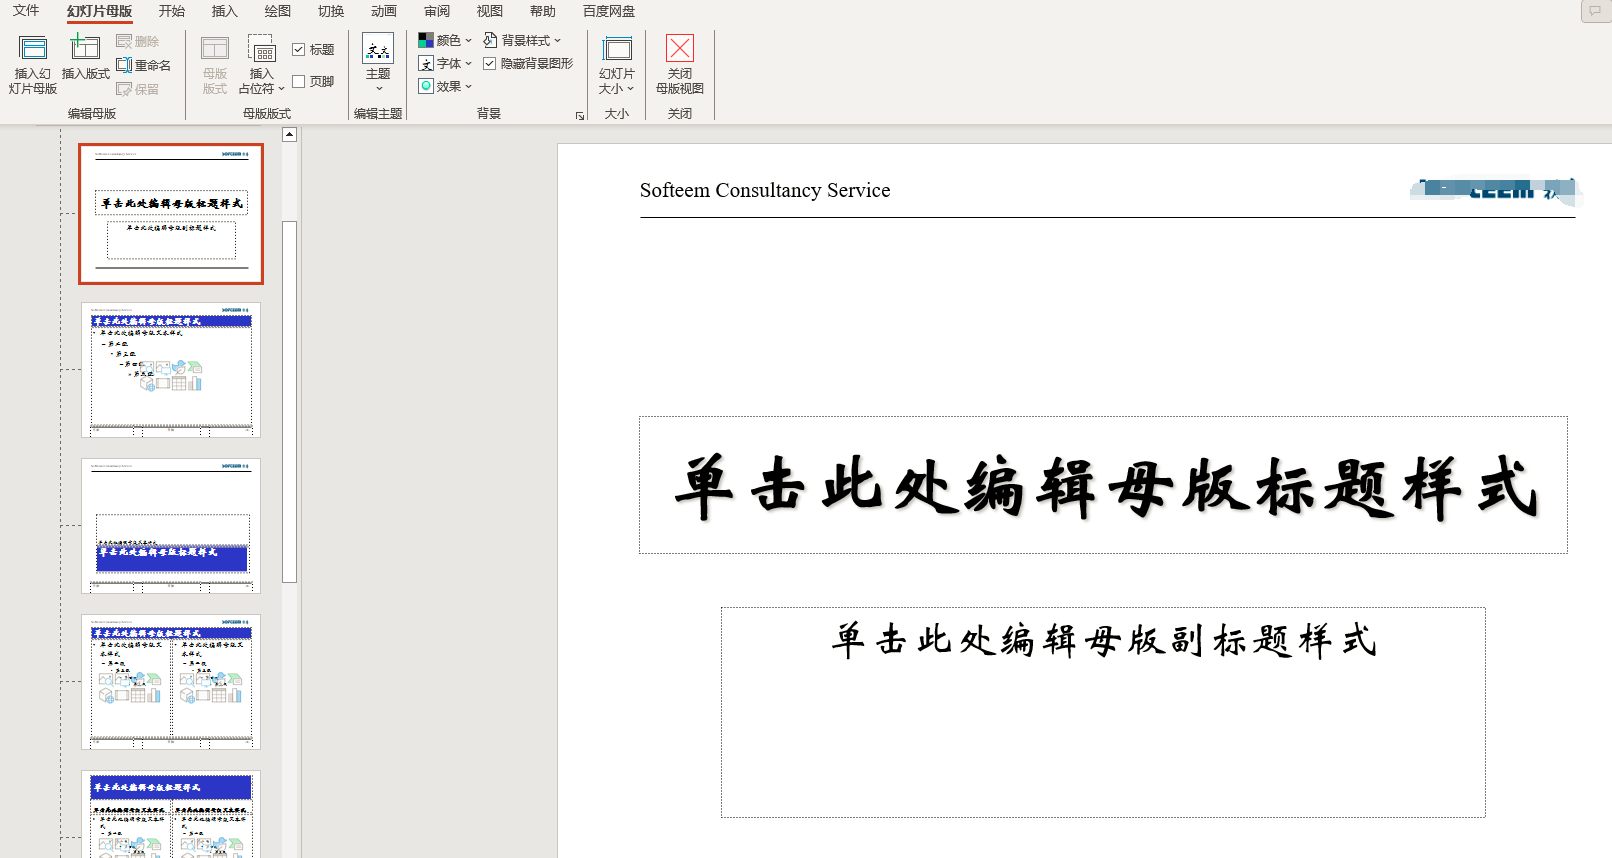Screen dimensions: 1612x858
Task: Open Background Styles (背景样式) dropdown
Action: [522, 40]
